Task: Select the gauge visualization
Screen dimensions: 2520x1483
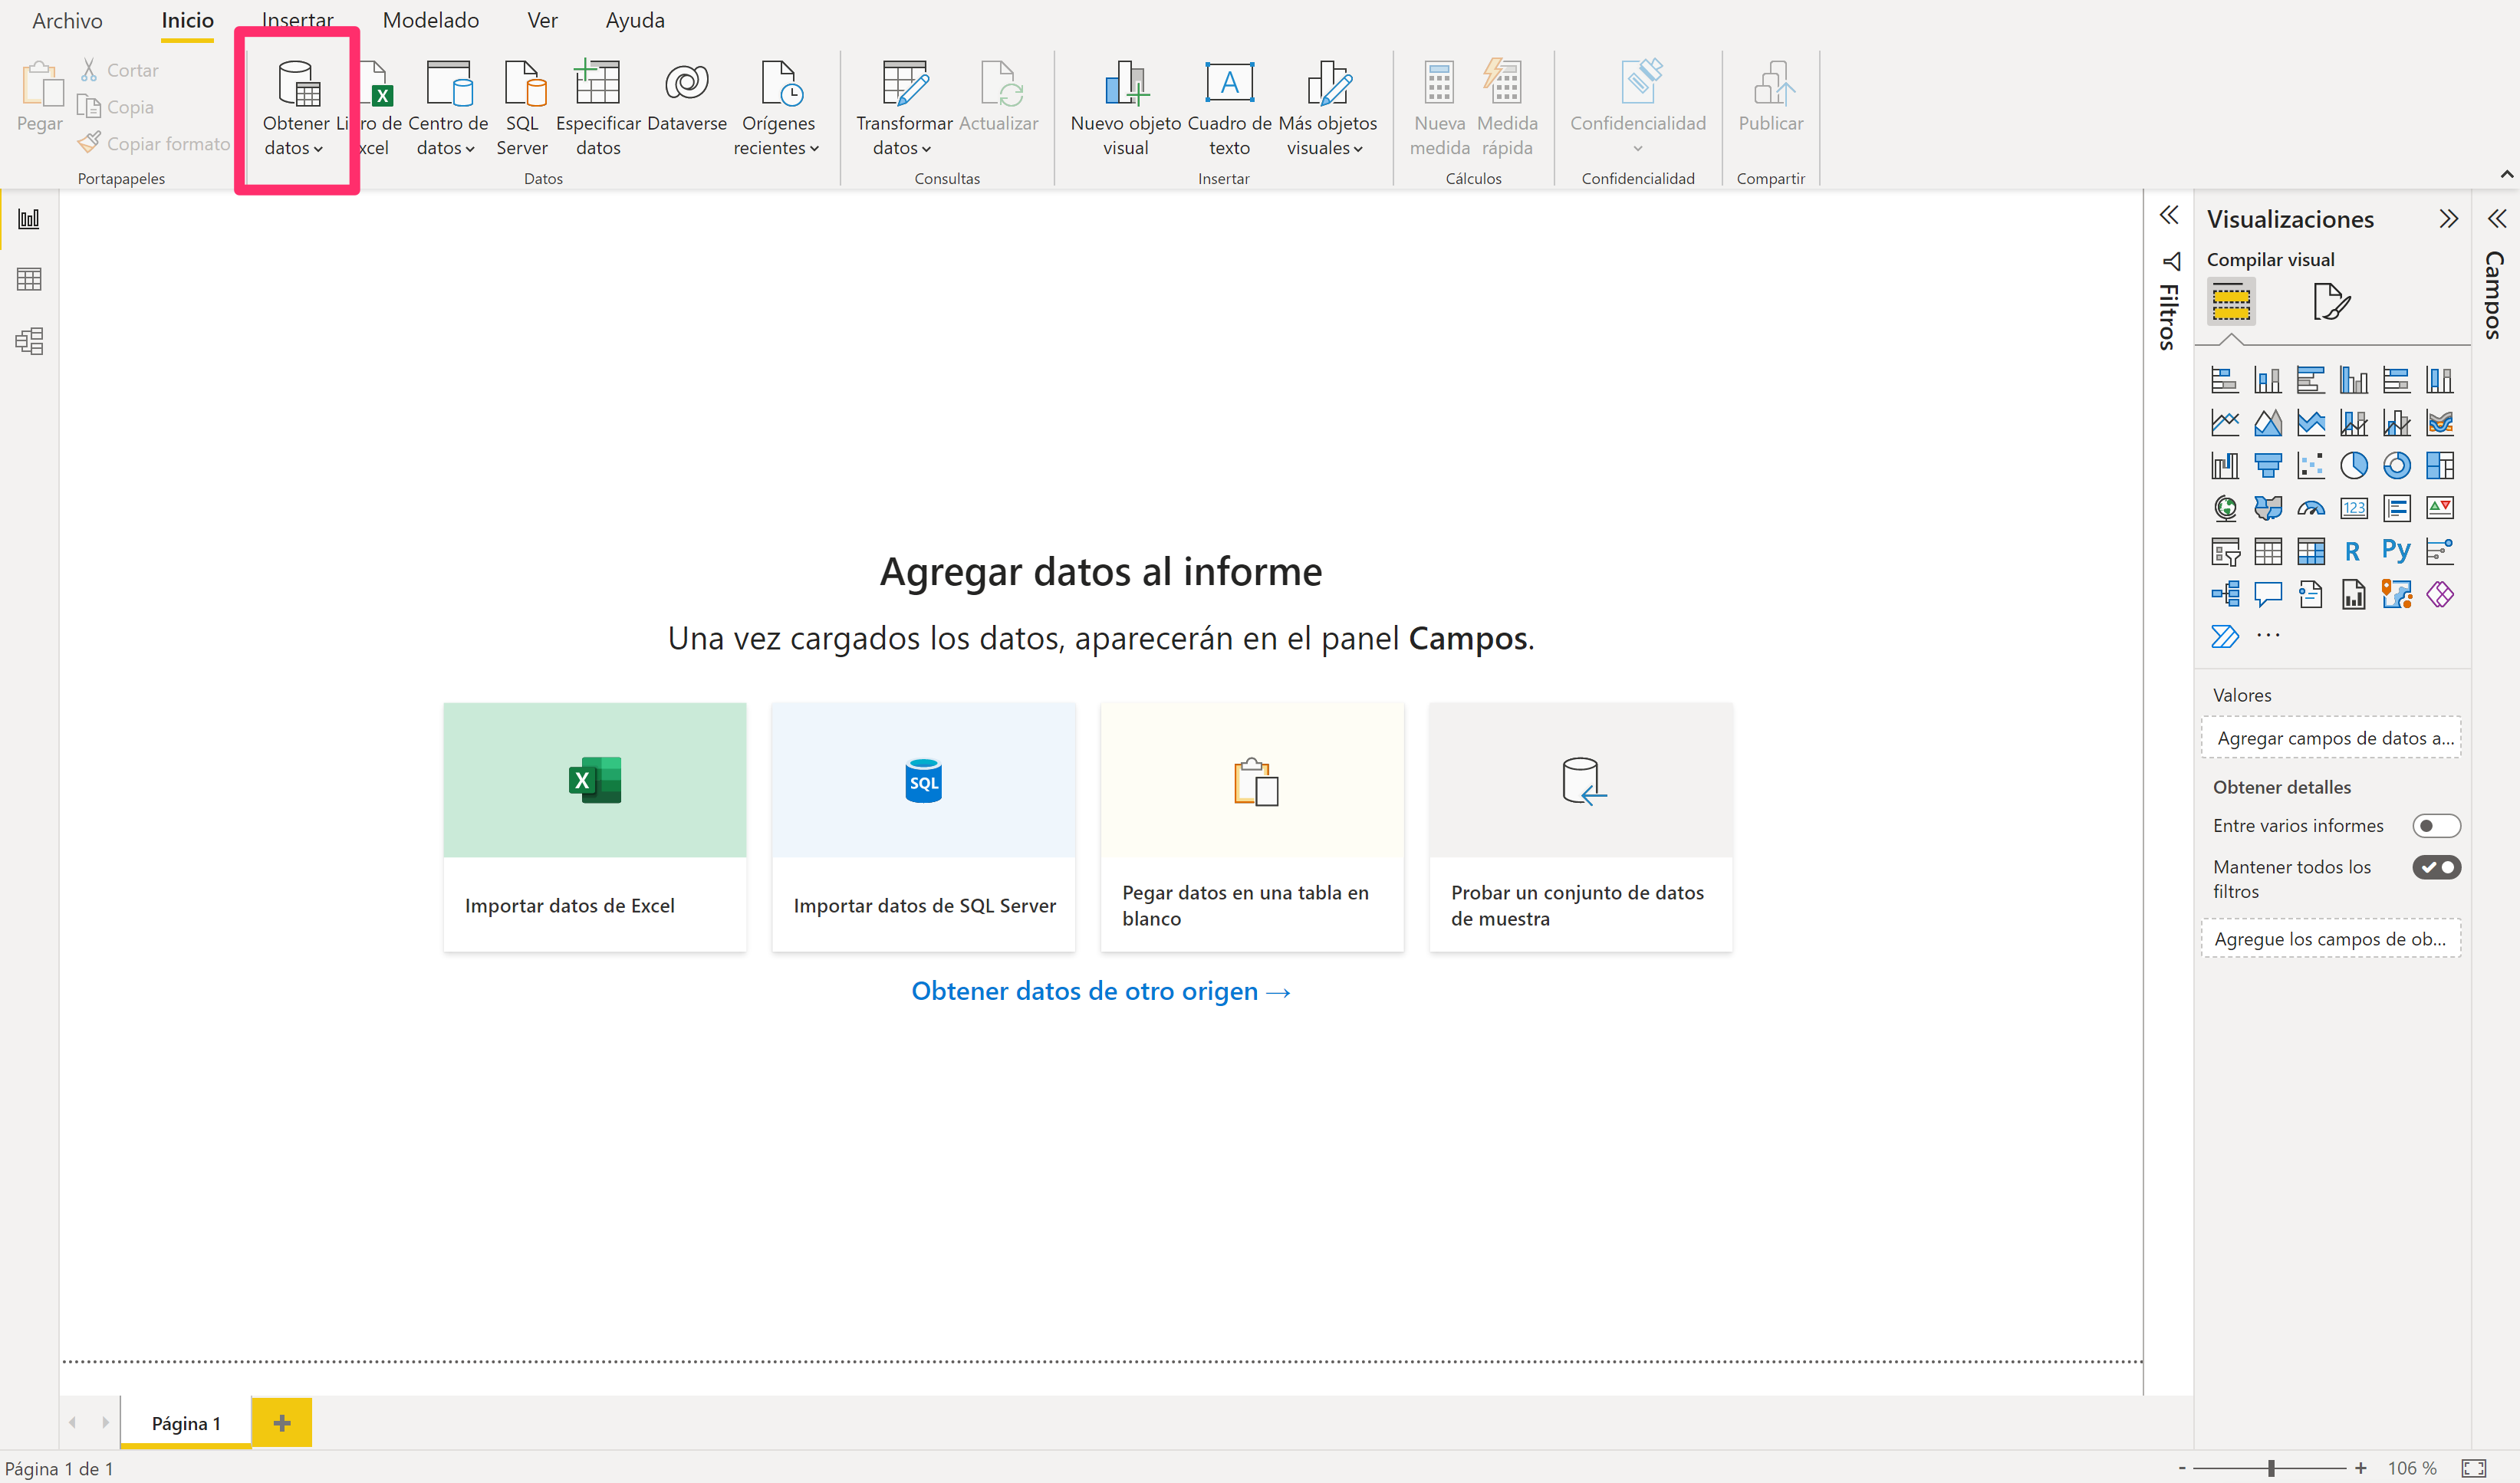Action: 2311,508
